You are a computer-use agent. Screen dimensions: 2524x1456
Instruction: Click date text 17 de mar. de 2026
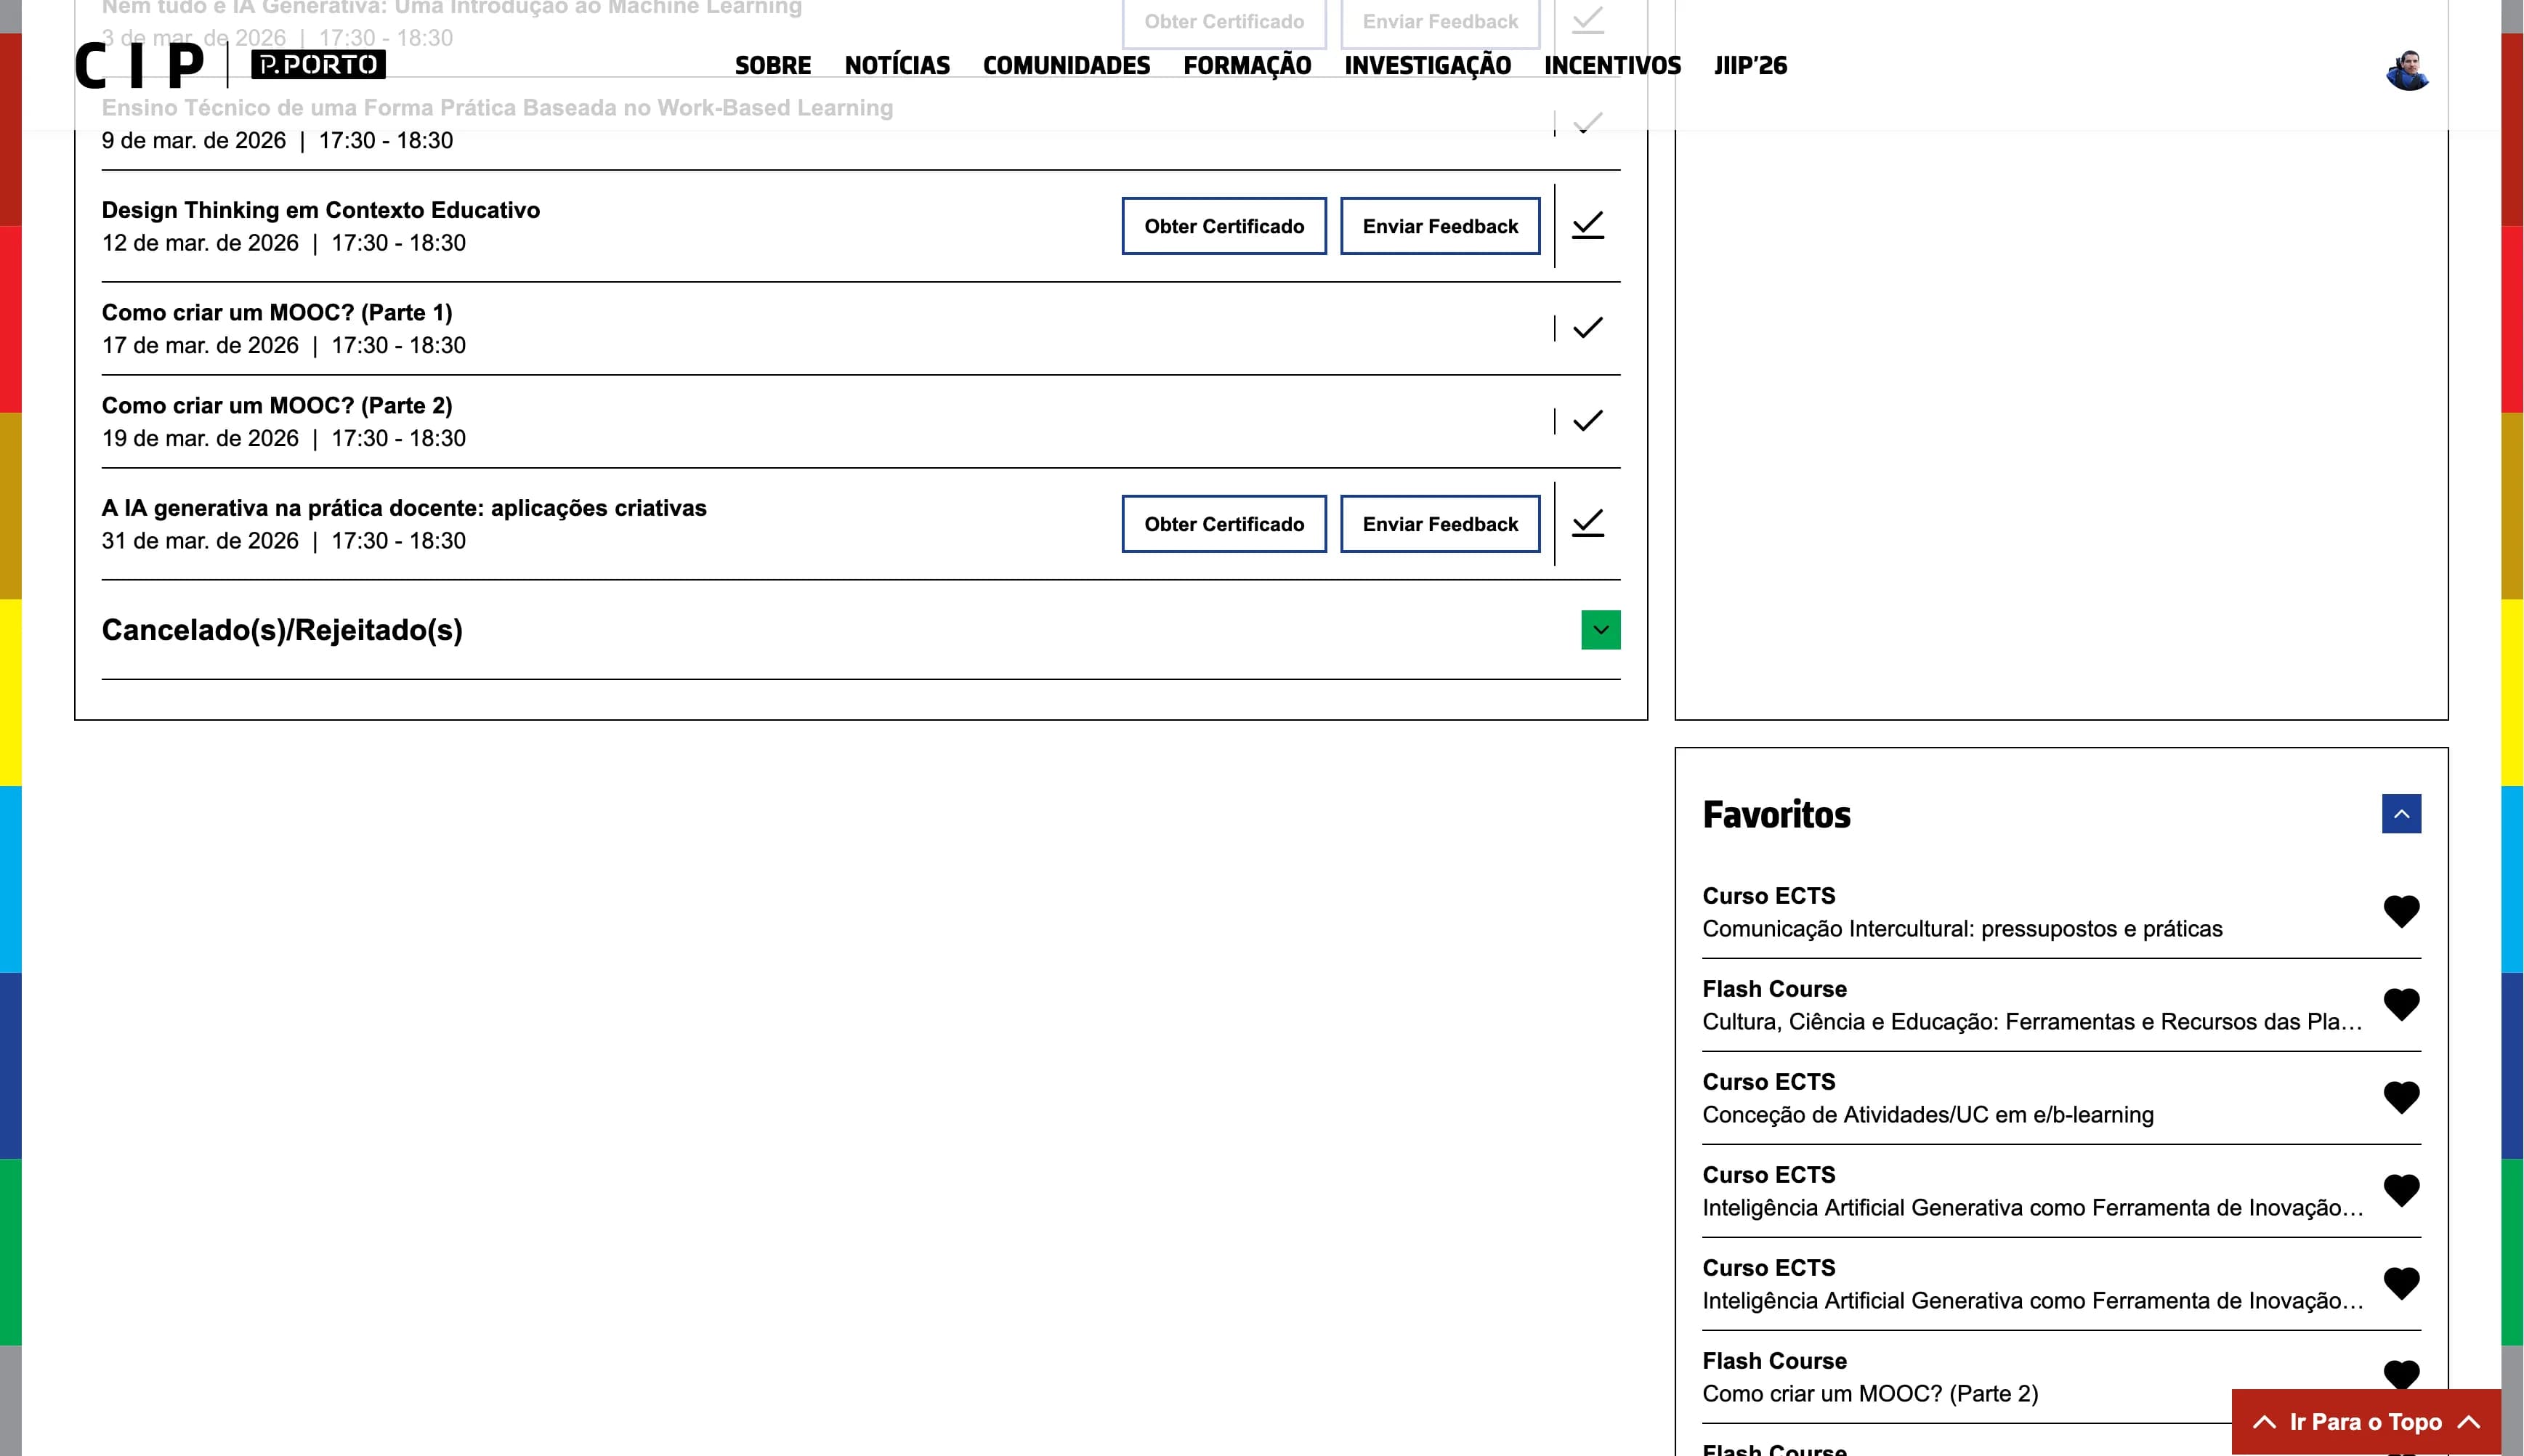coord(200,346)
